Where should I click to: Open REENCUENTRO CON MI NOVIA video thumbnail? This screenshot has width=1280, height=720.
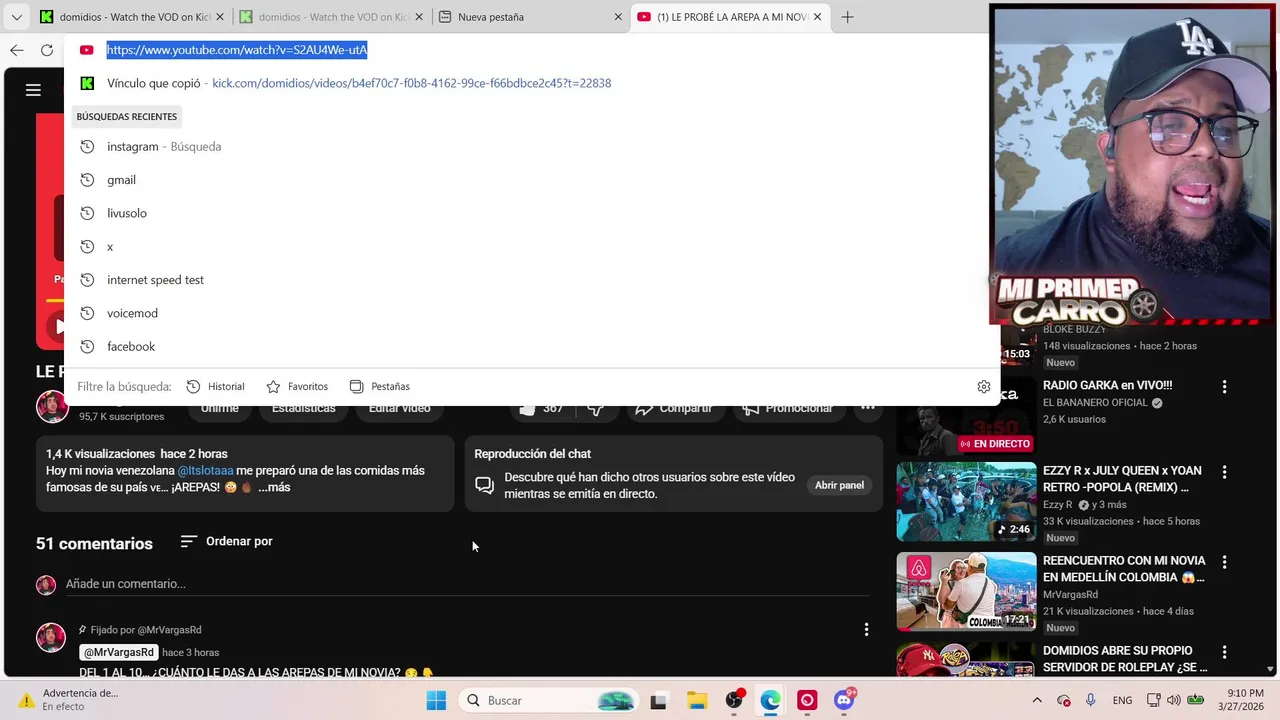click(966, 591)
